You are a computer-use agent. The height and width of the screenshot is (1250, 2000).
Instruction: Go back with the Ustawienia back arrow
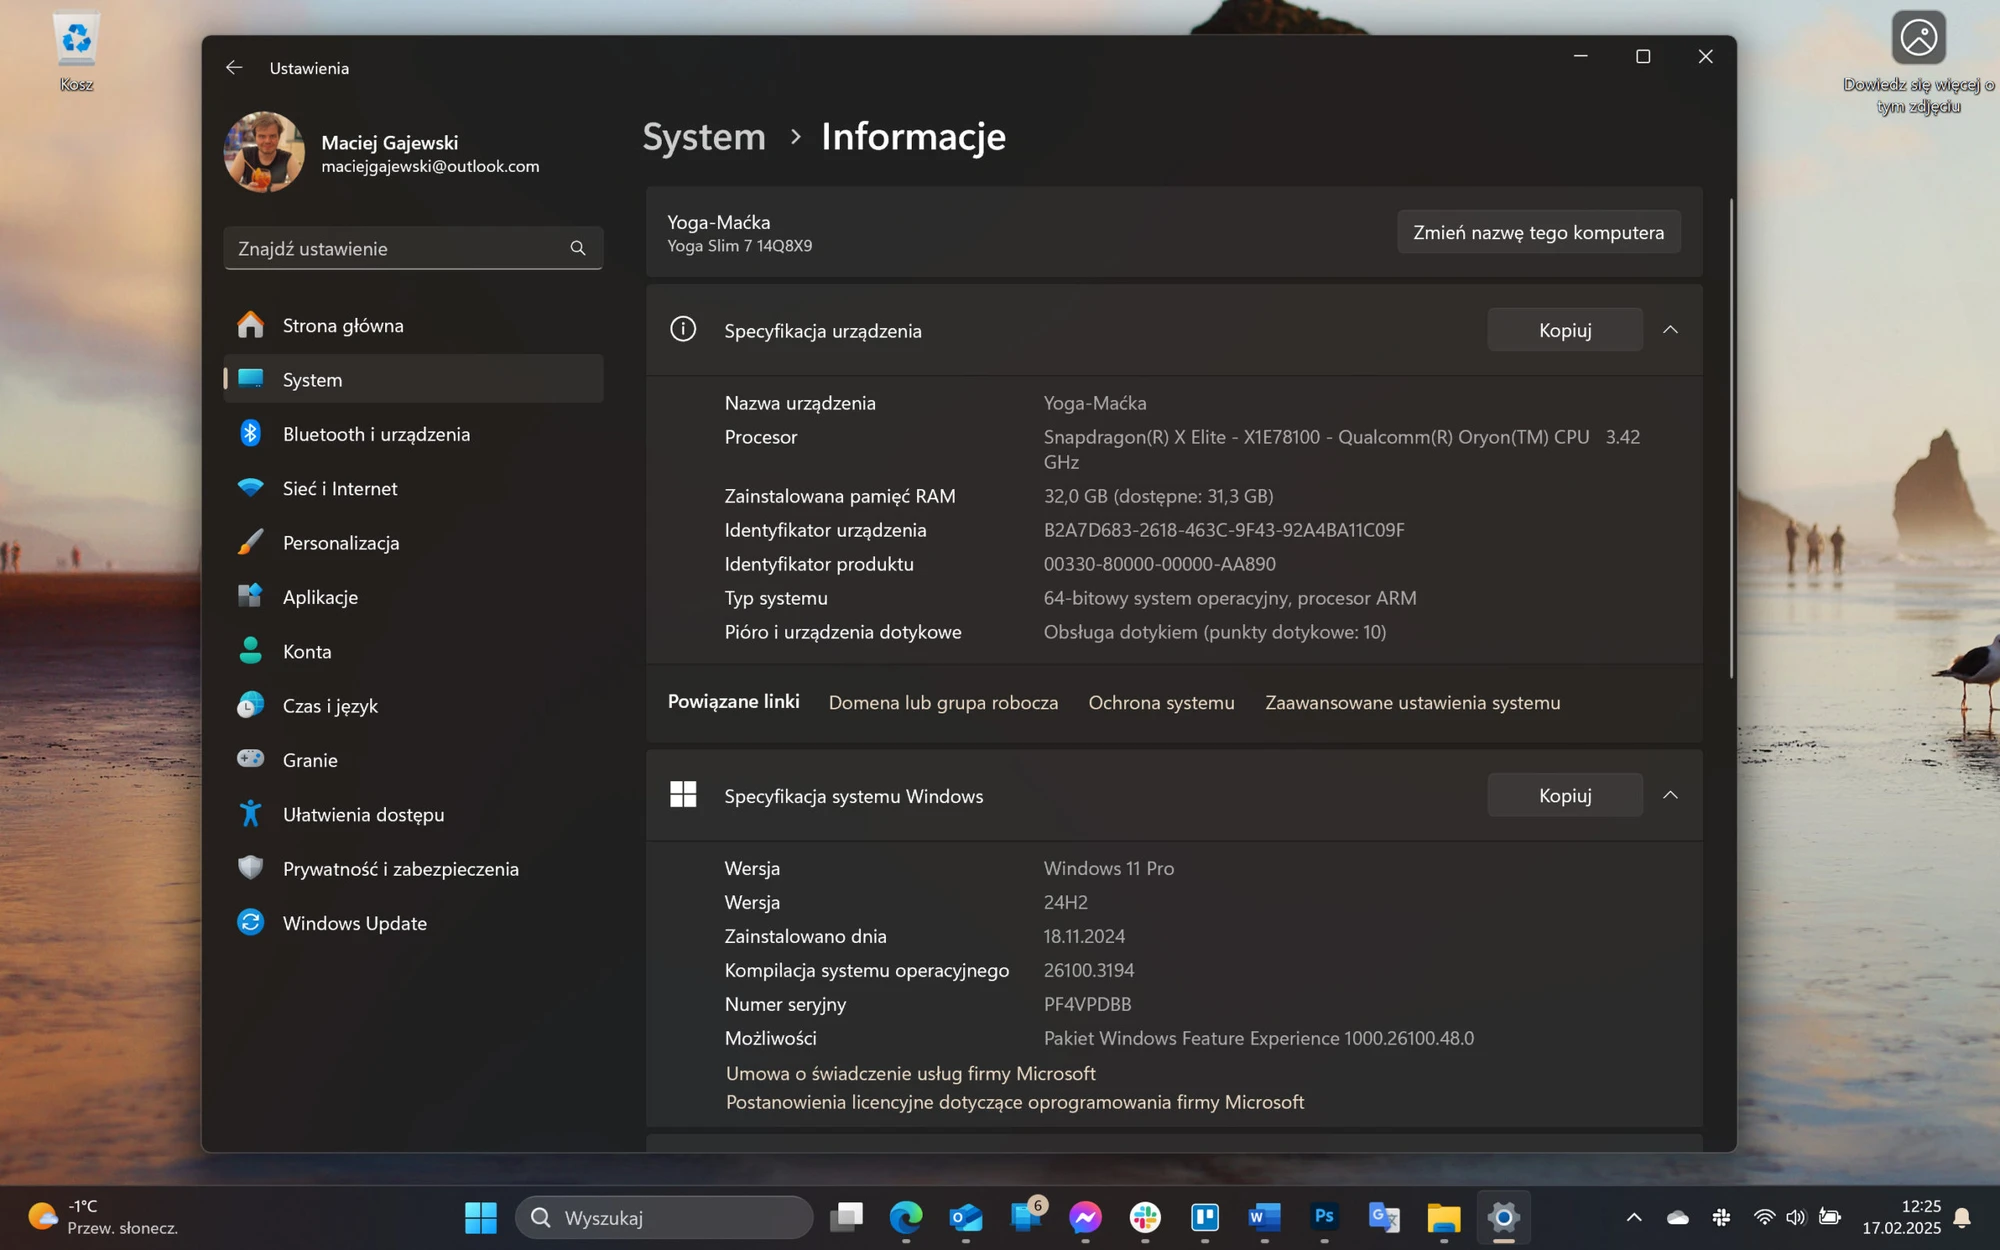pos(234,68)
